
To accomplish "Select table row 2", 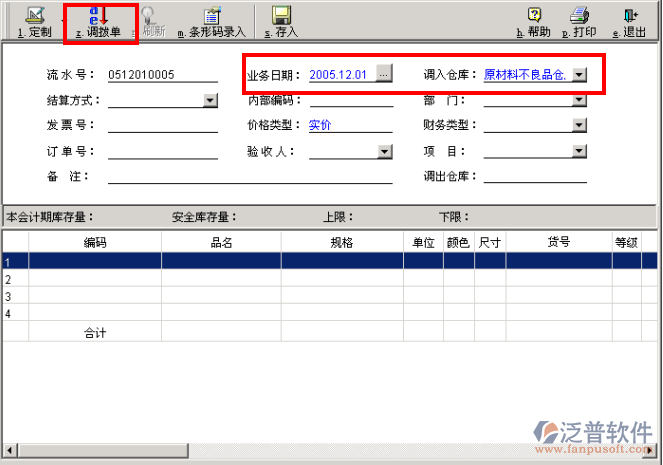I will pos(330,278).
